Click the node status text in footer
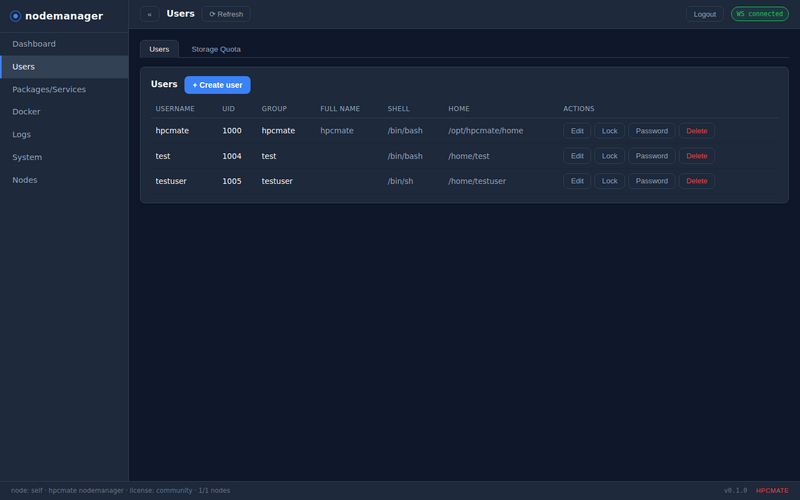The image size is (800, 500). pyautogui.click(x=120, y=490)
